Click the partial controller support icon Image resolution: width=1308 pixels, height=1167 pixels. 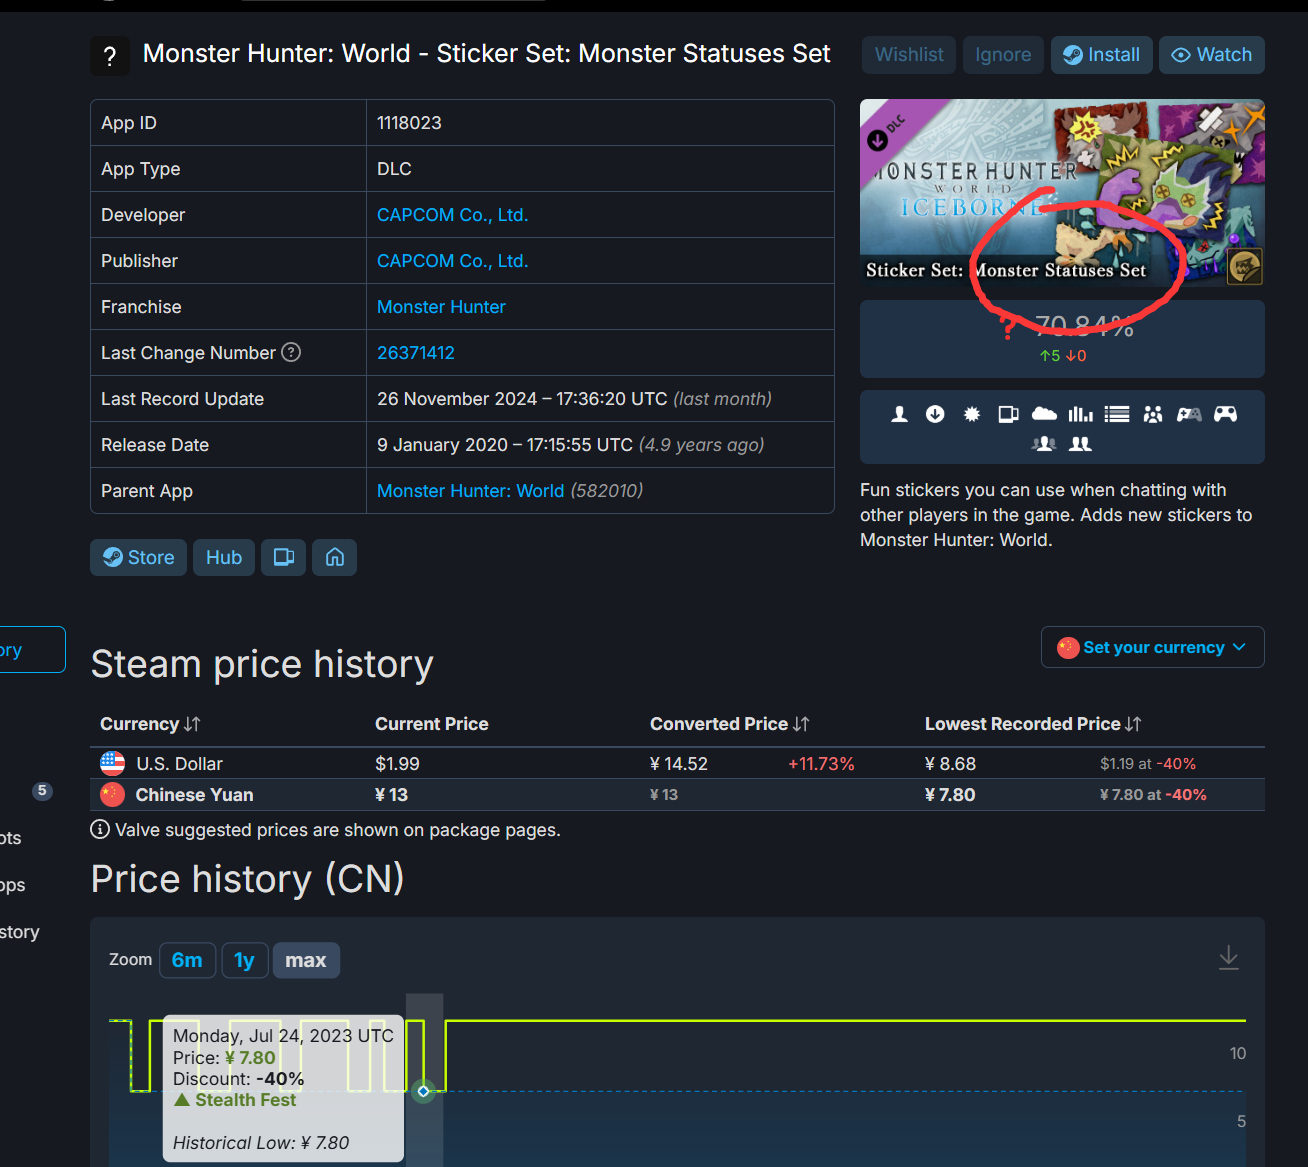coord(1189,414)
